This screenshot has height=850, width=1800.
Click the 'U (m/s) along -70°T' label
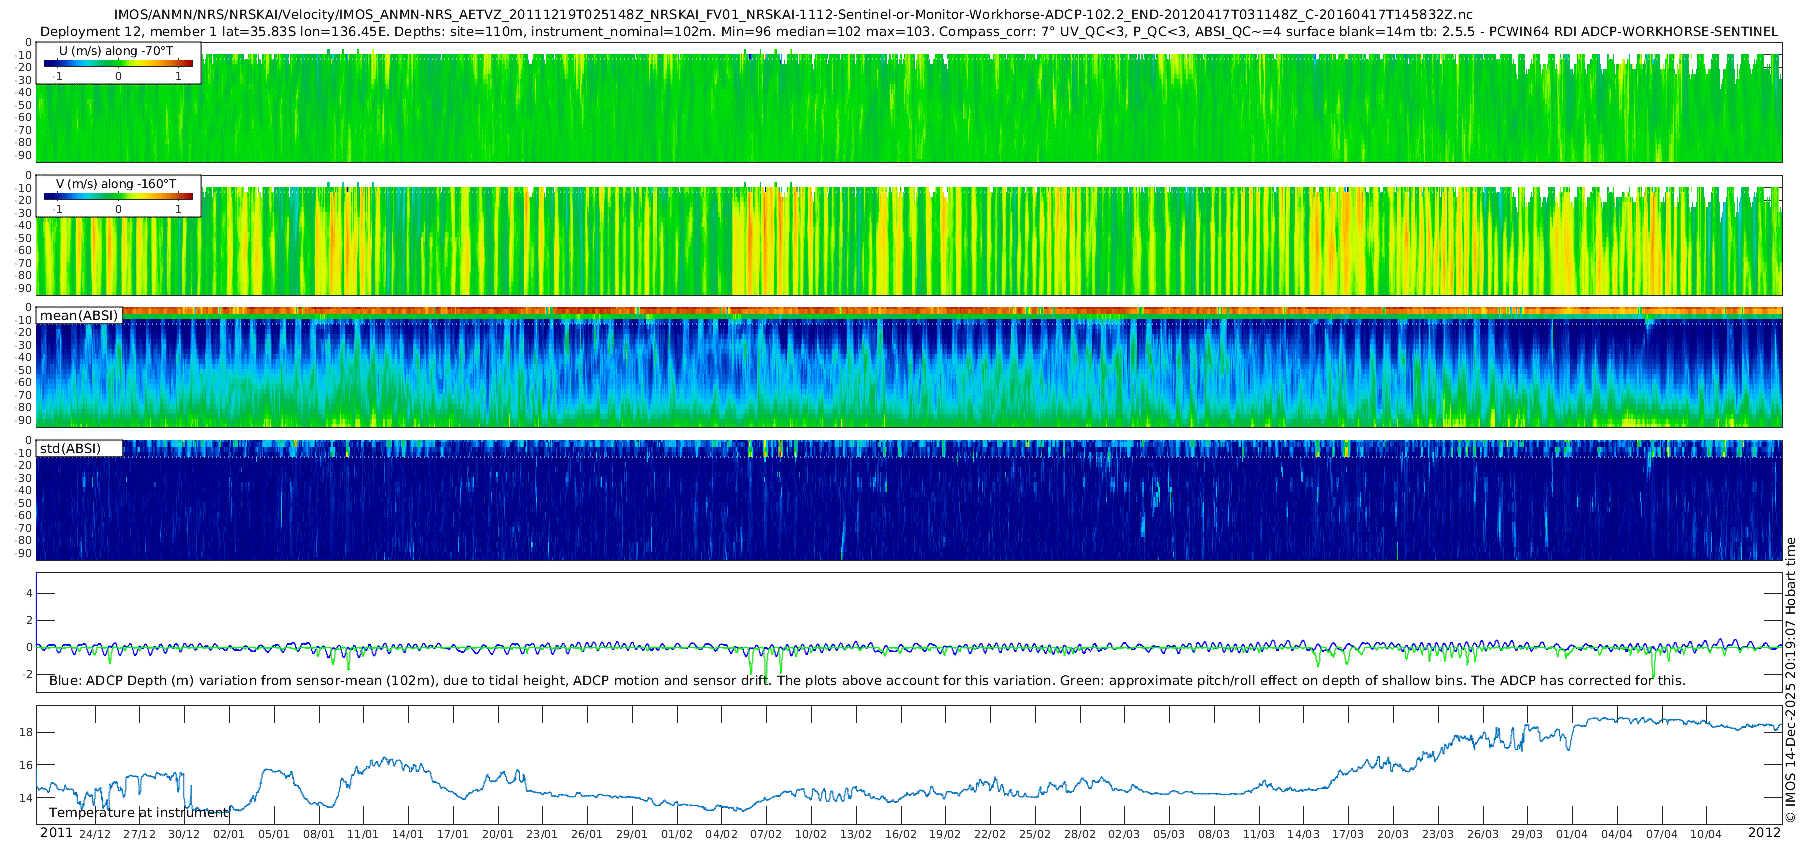coord(116,51)
